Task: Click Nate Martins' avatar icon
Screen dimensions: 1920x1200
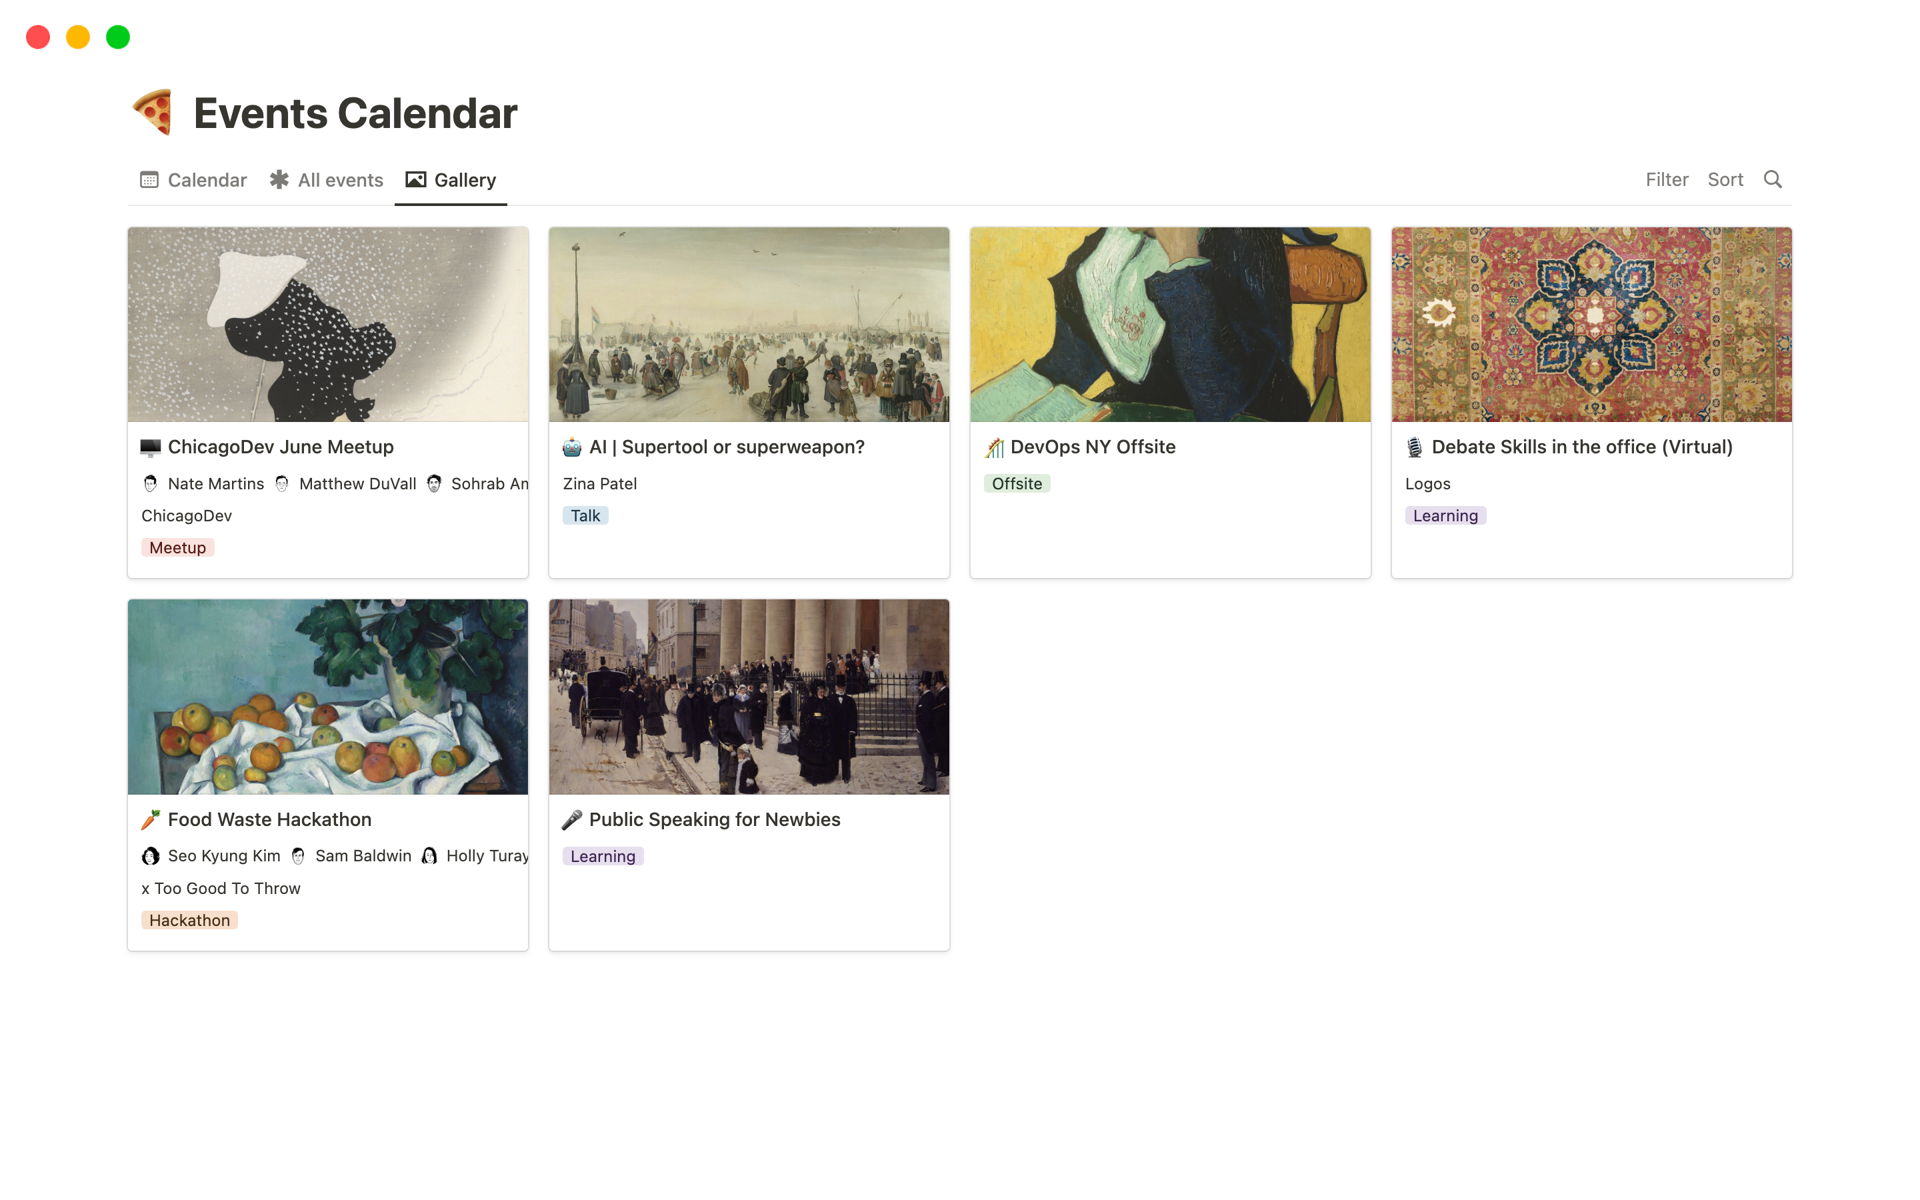Action: coord(151,484)
